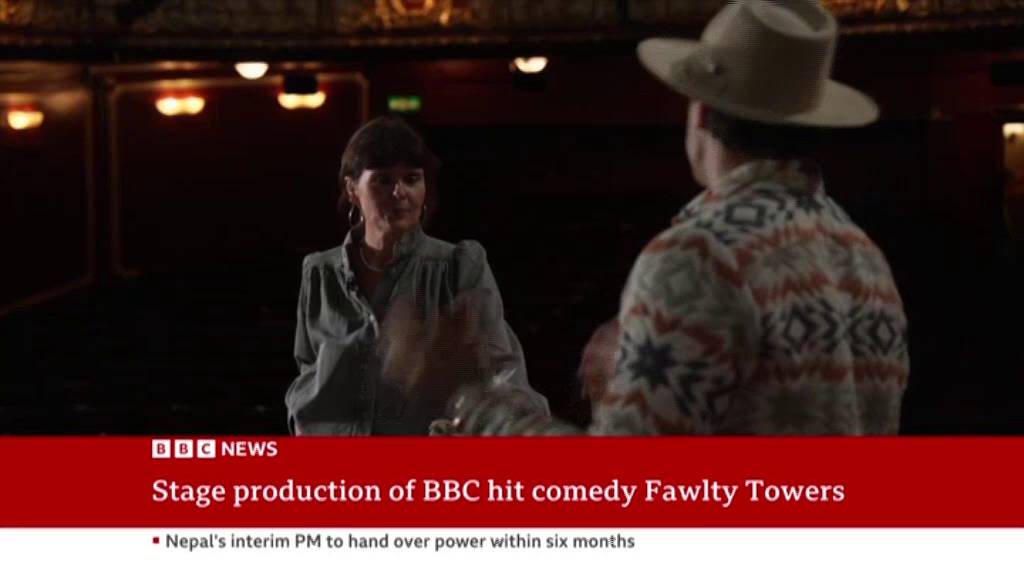Click the woman's hoop earring
This screenshot has height=576, width=1024.
(355, 216)
